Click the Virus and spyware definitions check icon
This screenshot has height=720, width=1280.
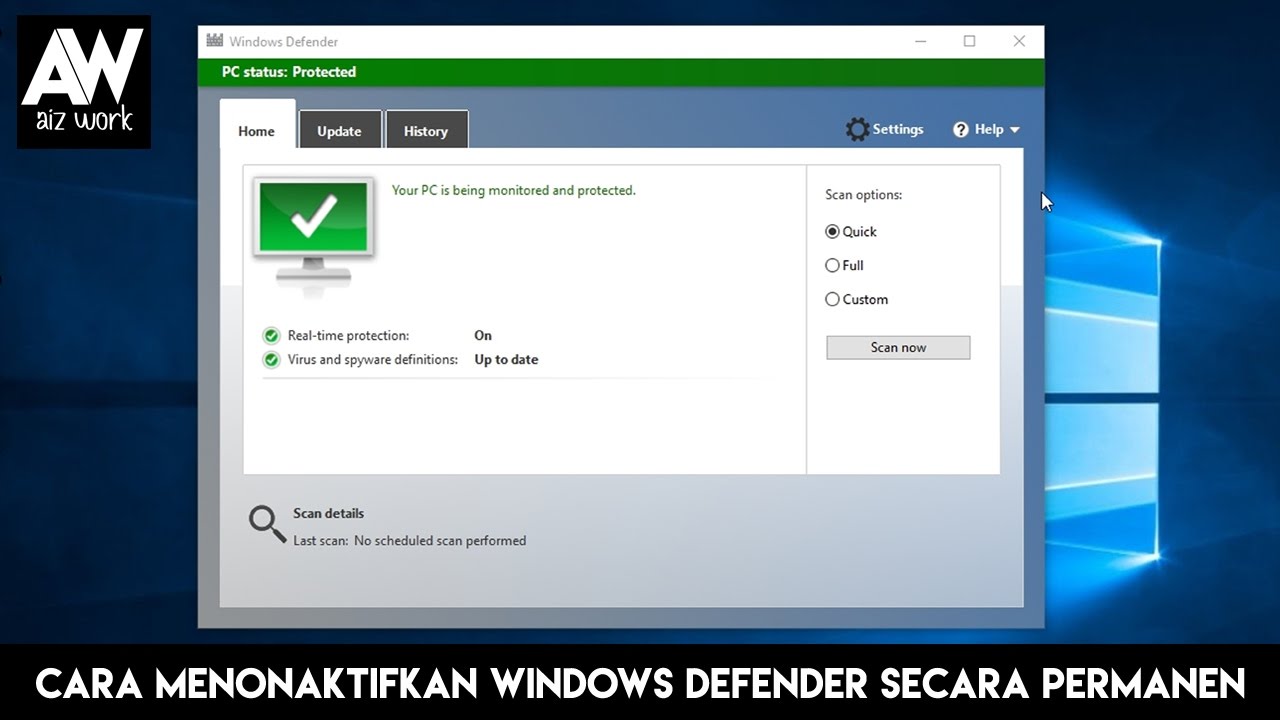[271, 360]
